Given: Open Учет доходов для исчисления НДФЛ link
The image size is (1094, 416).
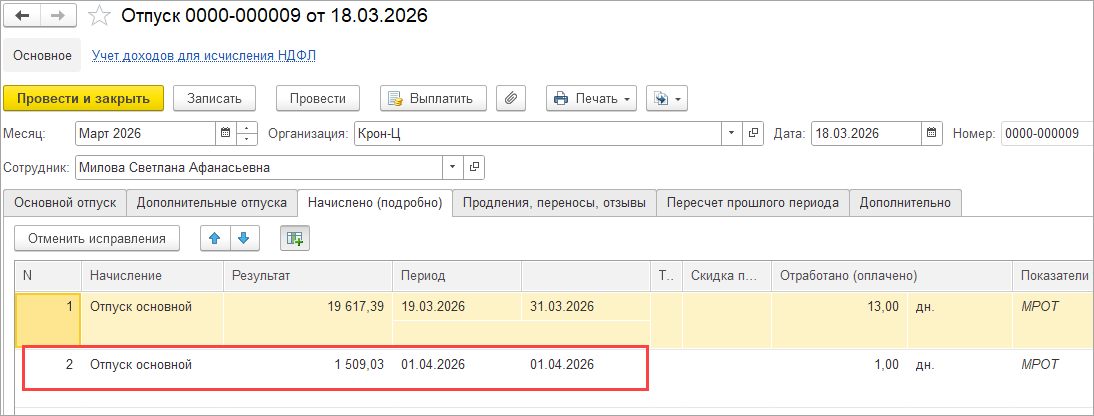Looking at the screenshot, I should click(x=204, y=56).
